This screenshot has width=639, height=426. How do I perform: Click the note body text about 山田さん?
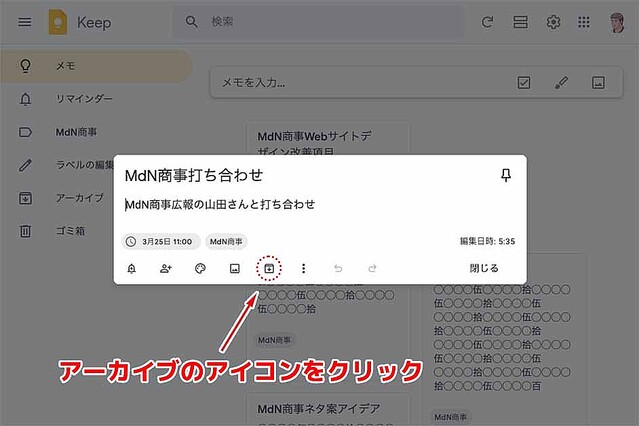pyautogui.click(x=220, y=204)
